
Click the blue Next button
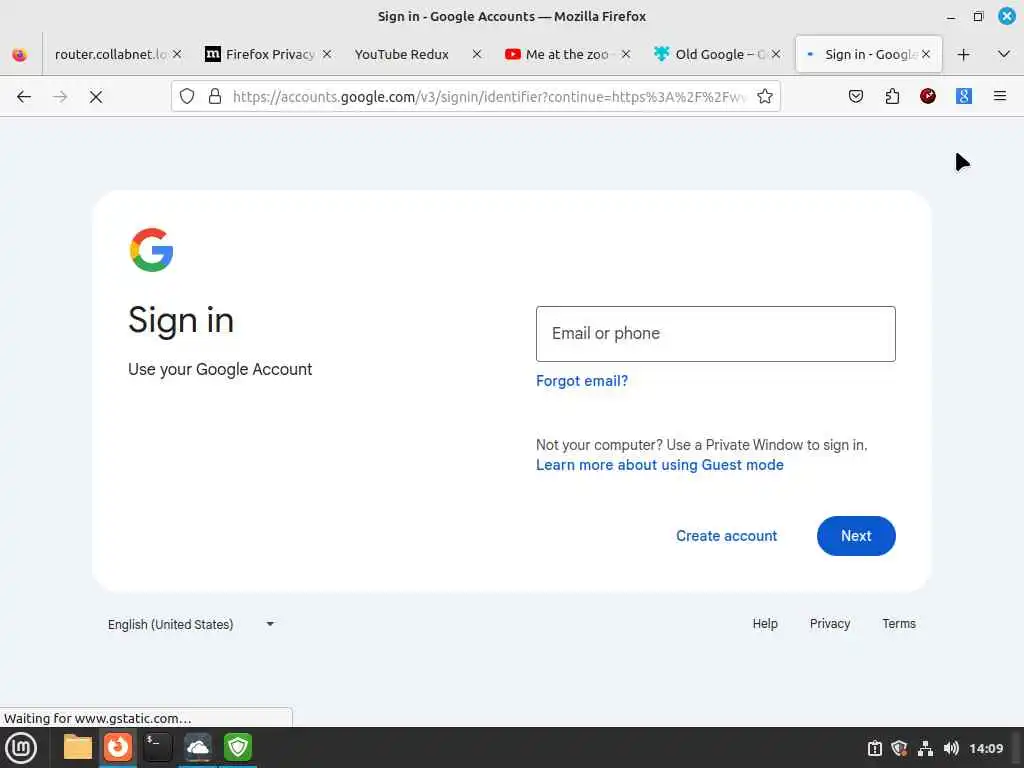tap(856, 536)
